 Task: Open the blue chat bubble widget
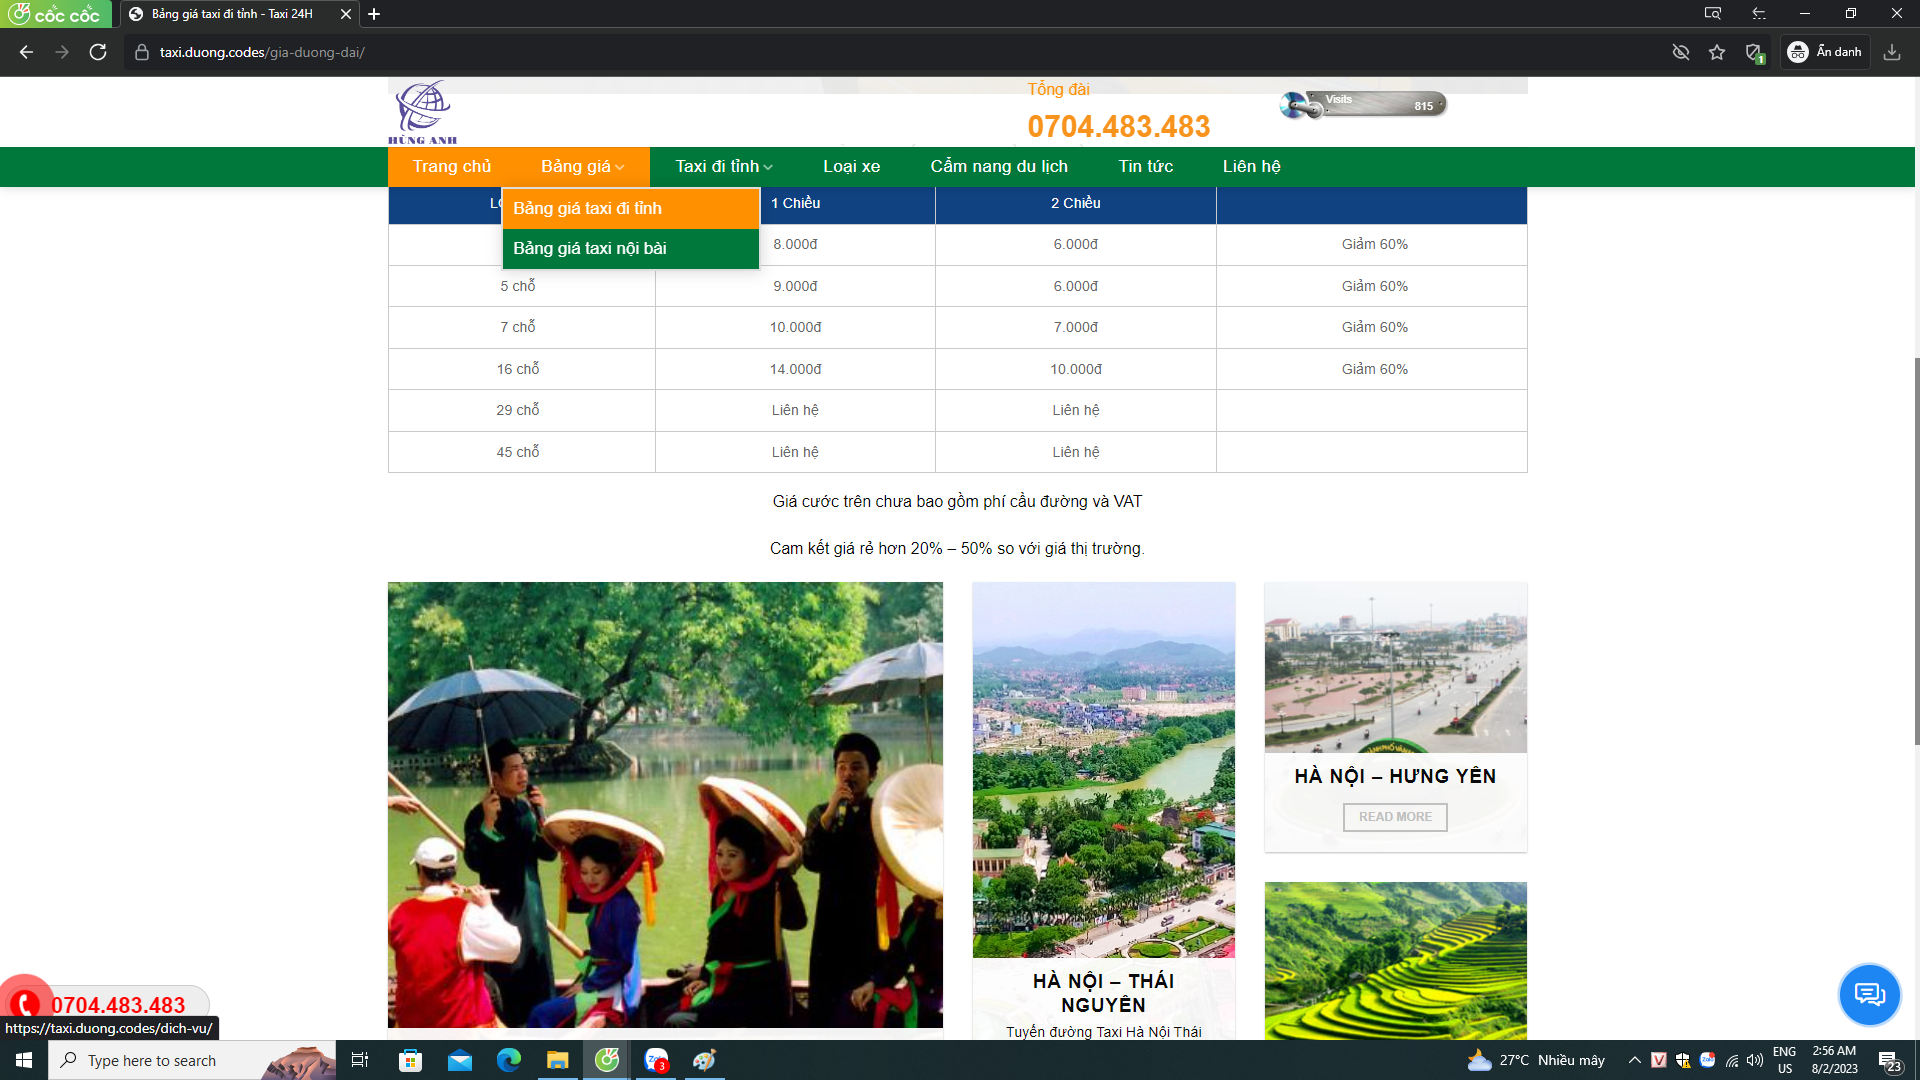tap(1869, 994)
